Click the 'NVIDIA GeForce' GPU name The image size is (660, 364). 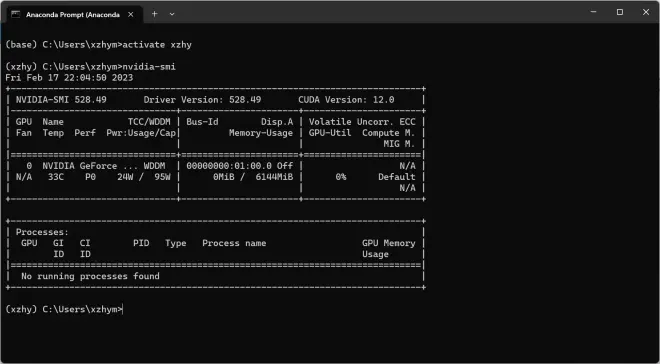80,166
